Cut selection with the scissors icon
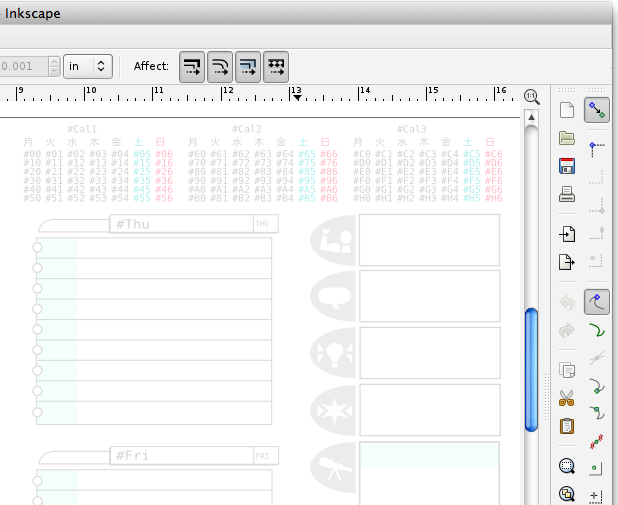 [x=567, y=398]
